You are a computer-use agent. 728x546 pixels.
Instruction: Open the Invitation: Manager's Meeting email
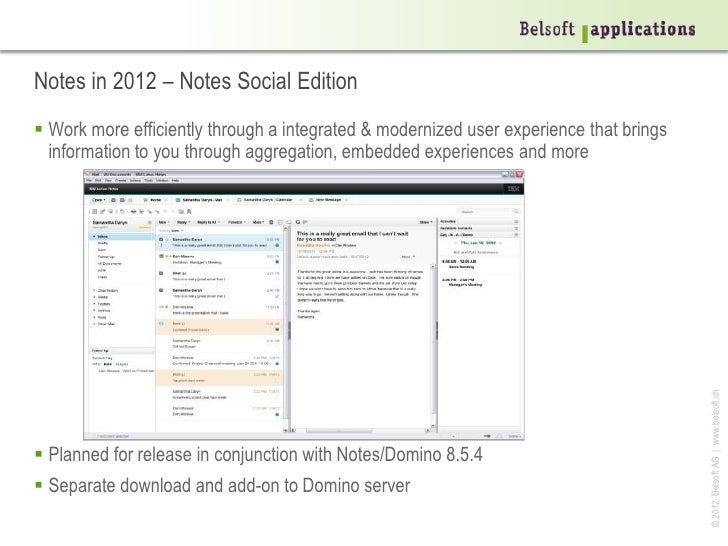pos(219,259)
